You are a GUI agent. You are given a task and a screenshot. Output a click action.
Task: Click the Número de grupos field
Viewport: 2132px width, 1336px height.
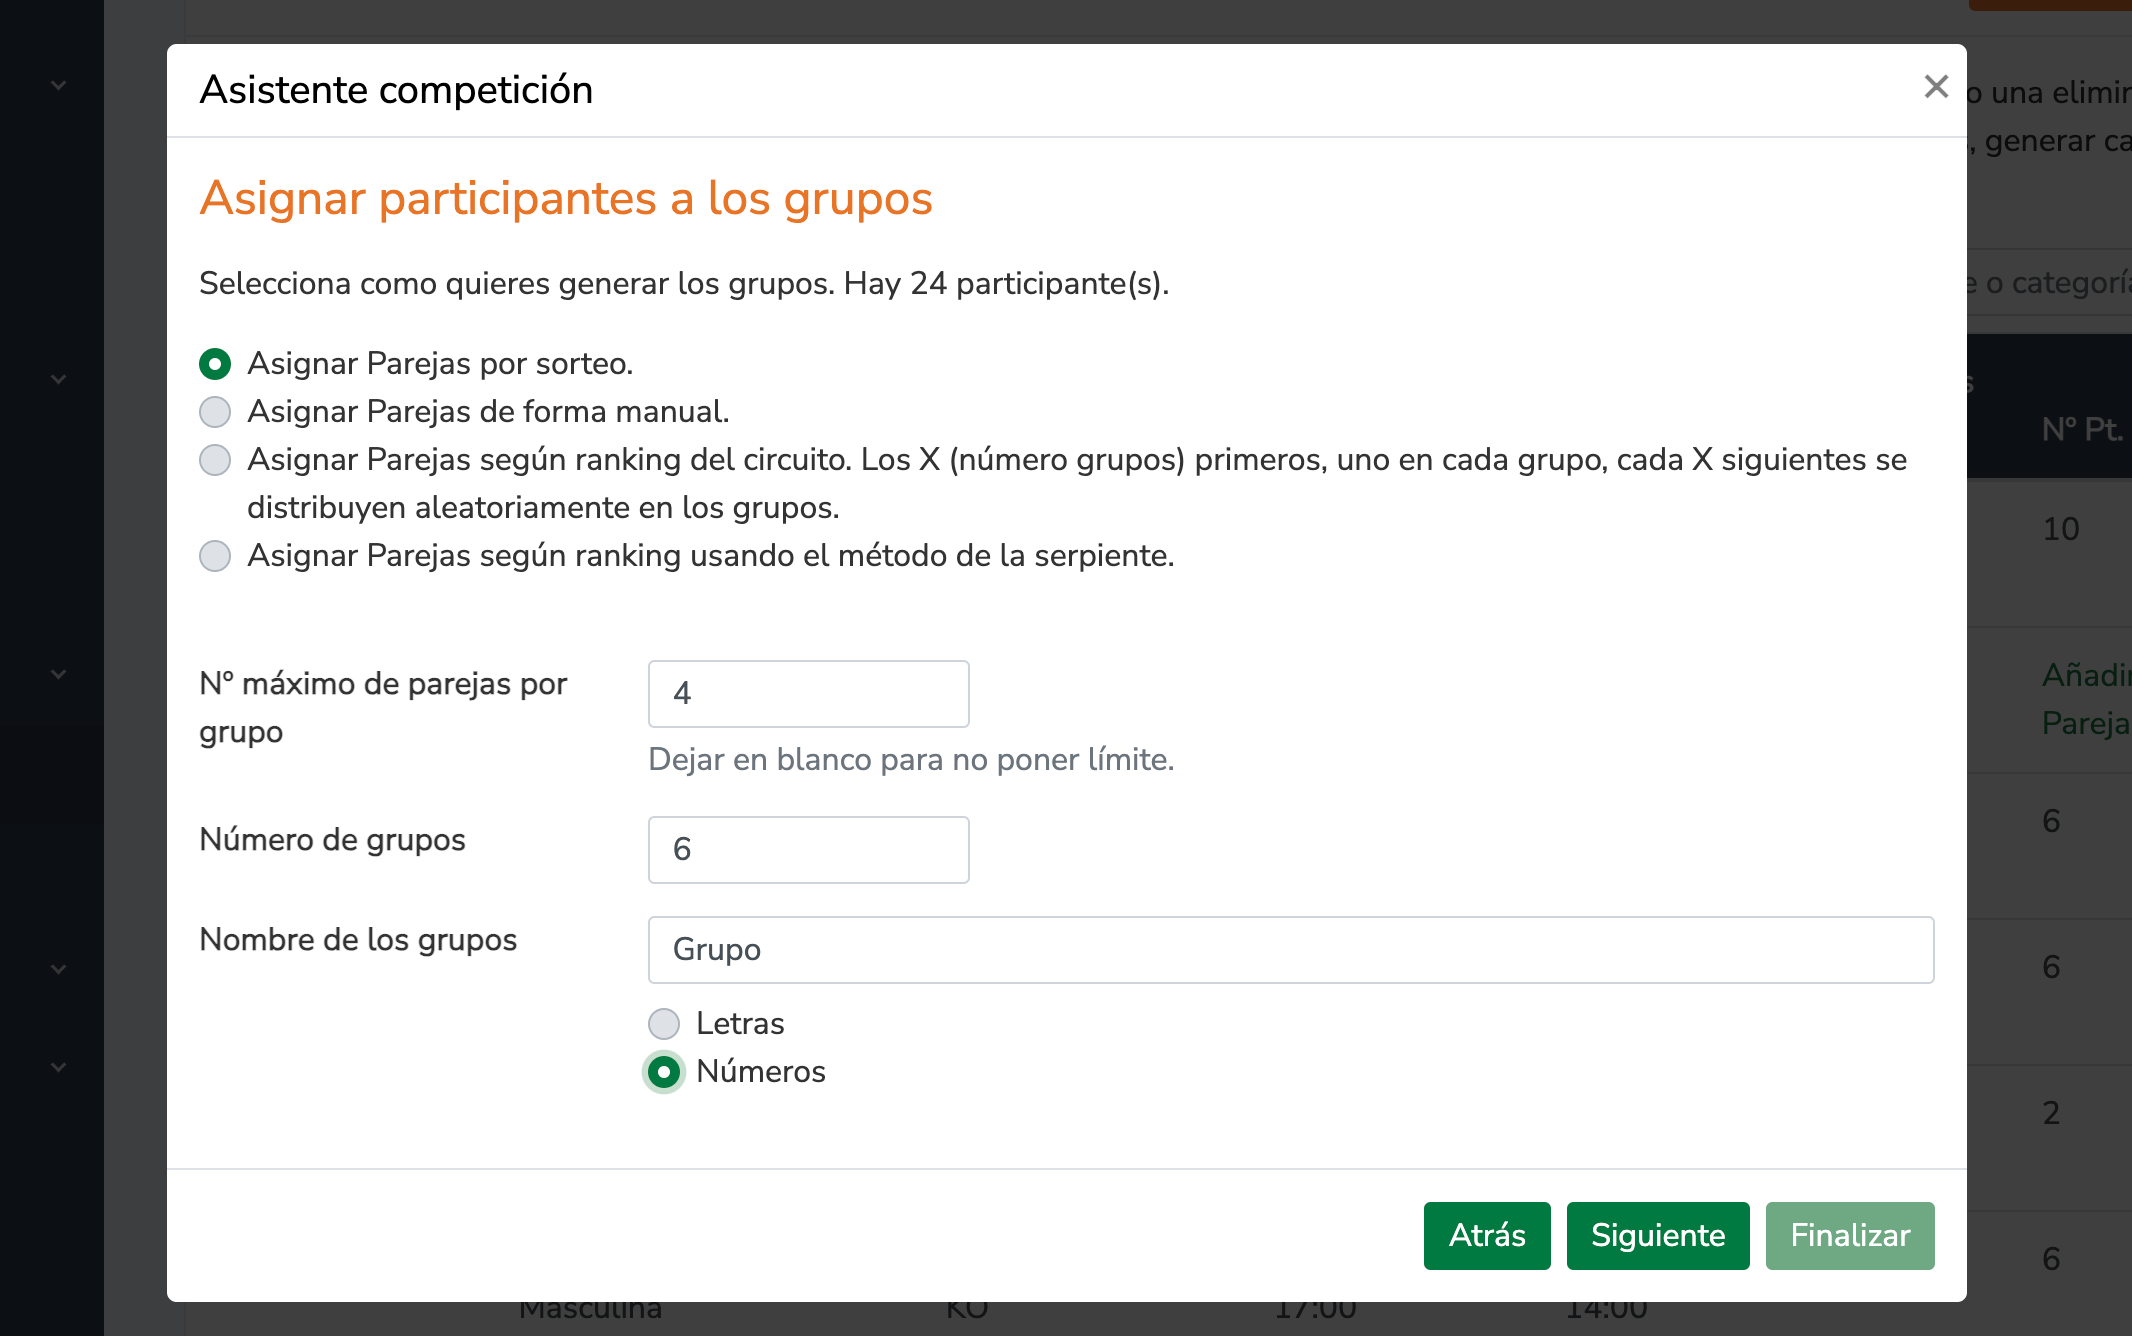[808, 849]
